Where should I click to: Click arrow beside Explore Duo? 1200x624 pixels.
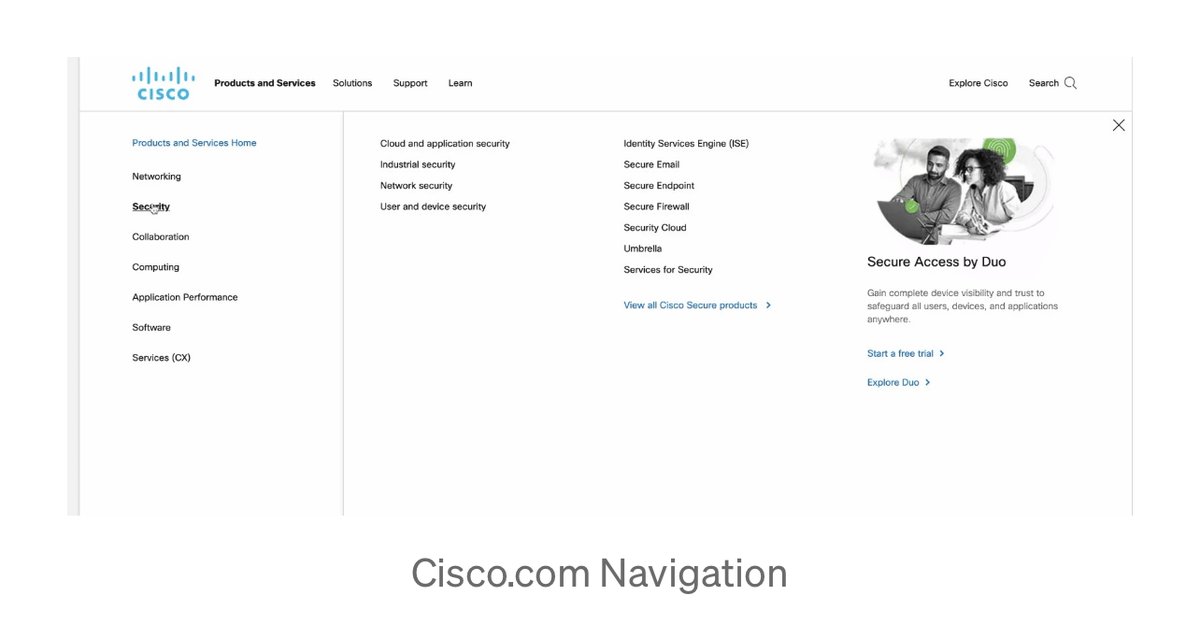[928, 383]
